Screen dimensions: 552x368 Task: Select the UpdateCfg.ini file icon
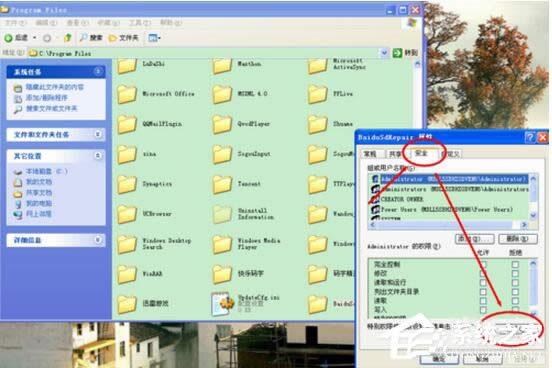point(222,303)
